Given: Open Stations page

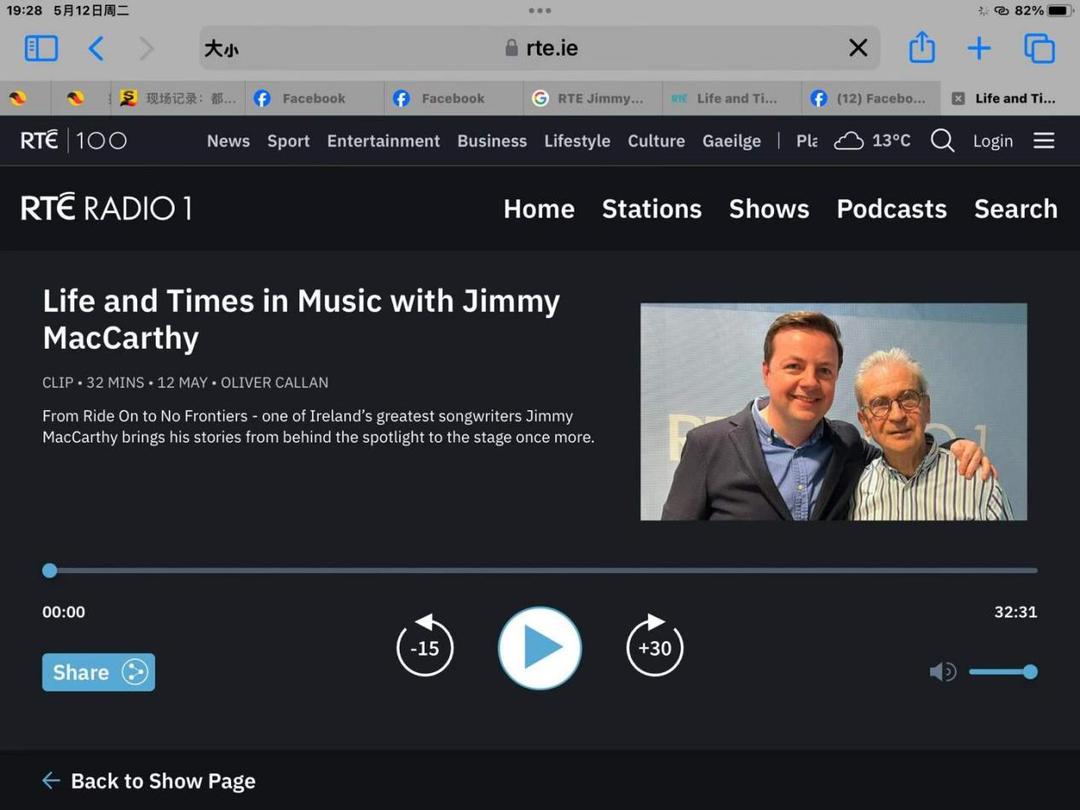Looking at the screenshot, I should tap(652, 209).
